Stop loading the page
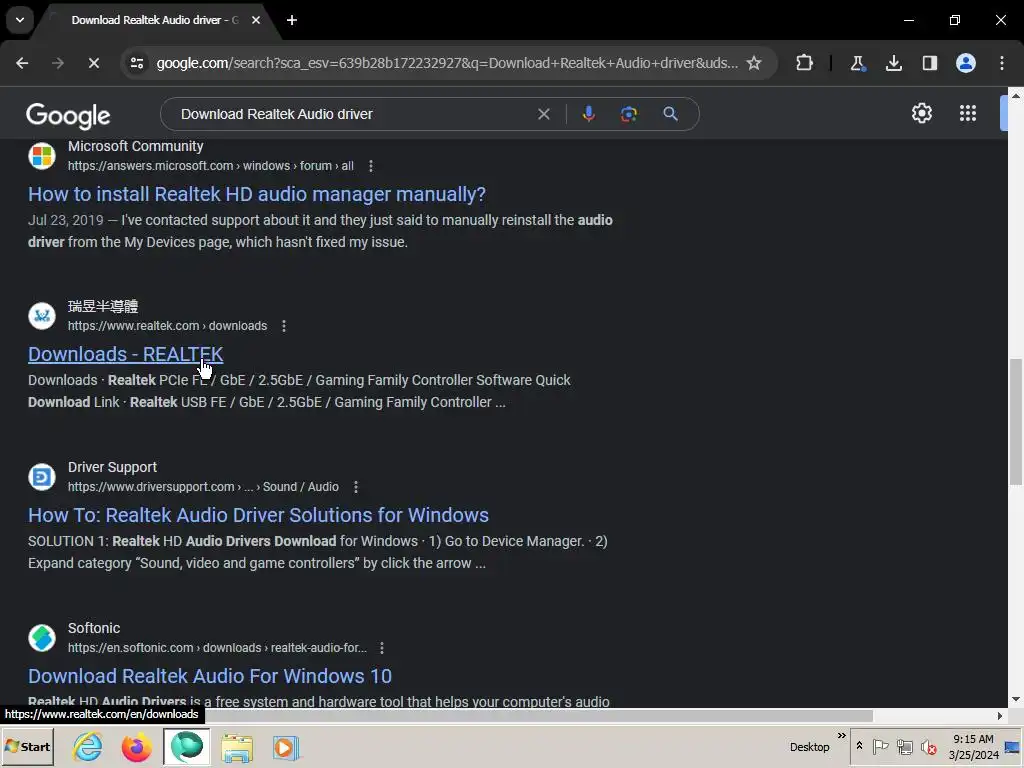This screenshot has height=768, width=1024. click(x=93, y=63)
